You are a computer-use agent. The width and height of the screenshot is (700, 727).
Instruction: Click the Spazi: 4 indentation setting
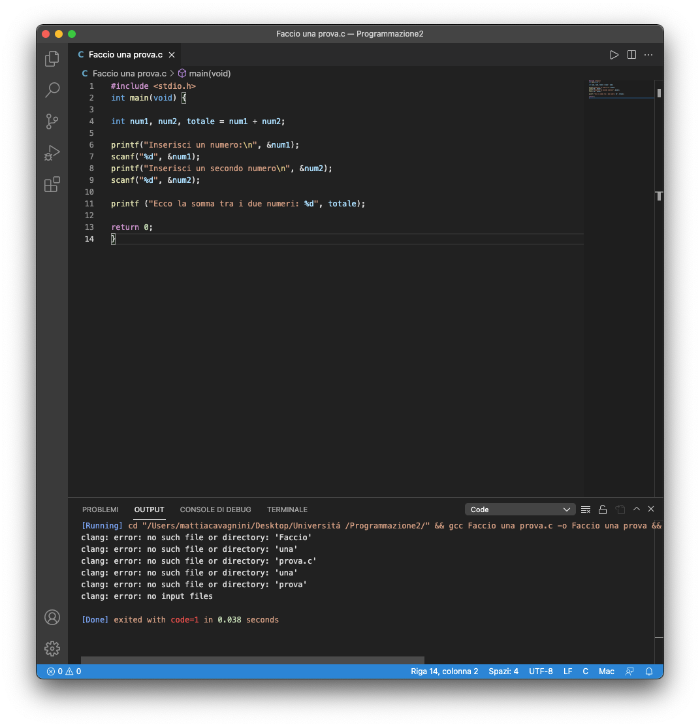[x=503, y=671]
